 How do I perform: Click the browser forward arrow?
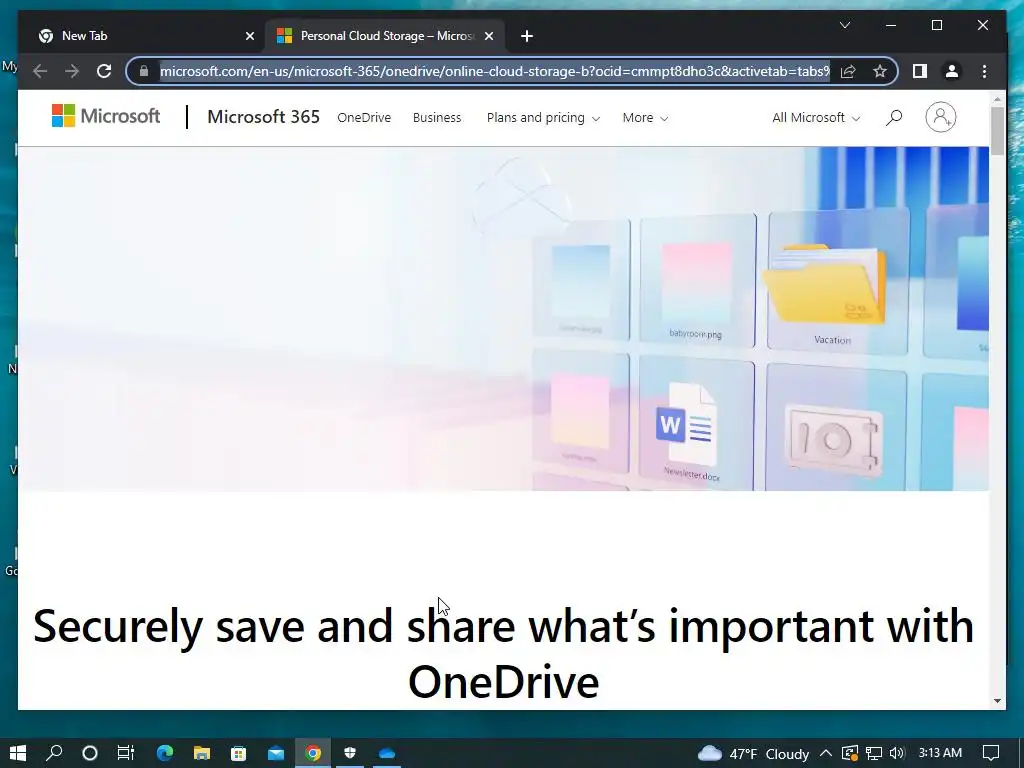[72, 71]
